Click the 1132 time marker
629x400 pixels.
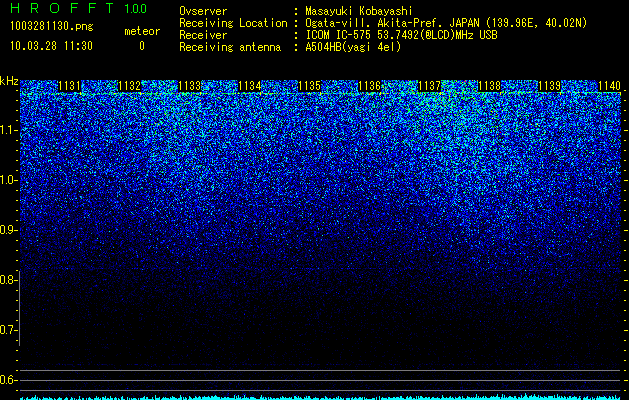(130, 86)
